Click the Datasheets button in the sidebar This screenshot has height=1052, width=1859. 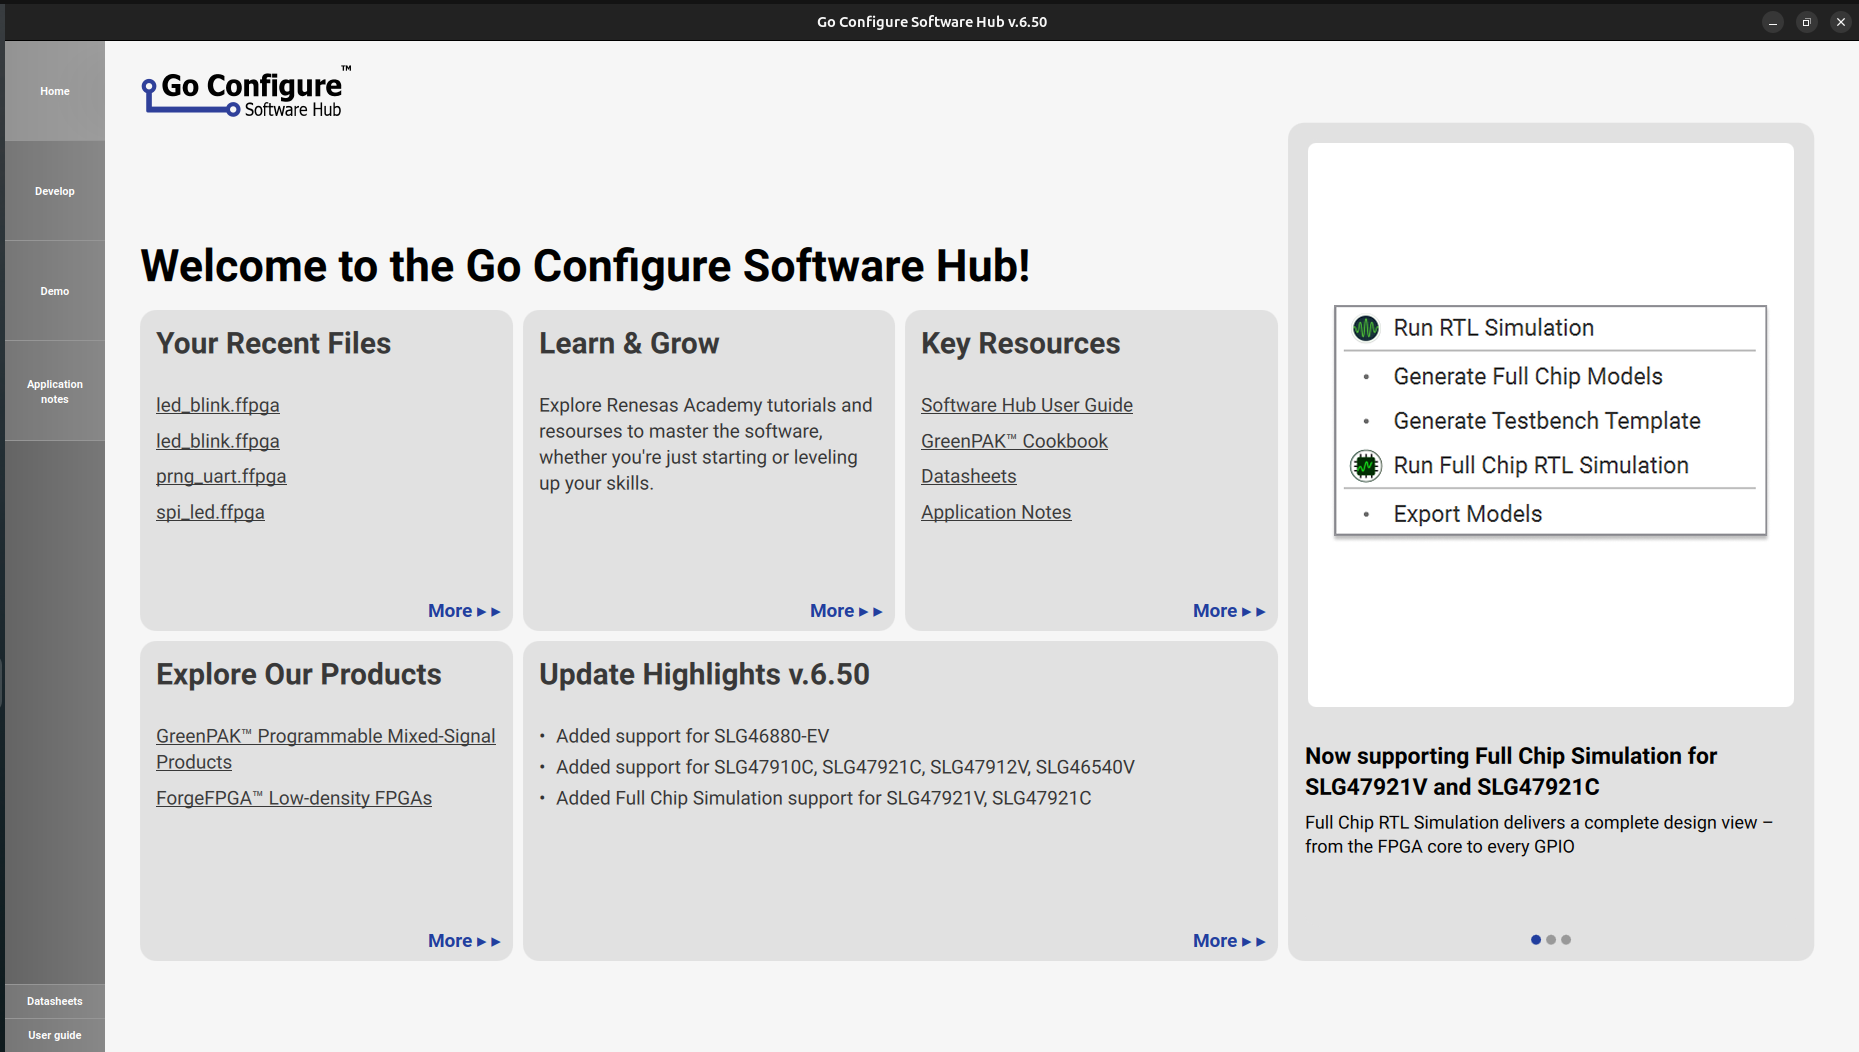click(55, 1001)
